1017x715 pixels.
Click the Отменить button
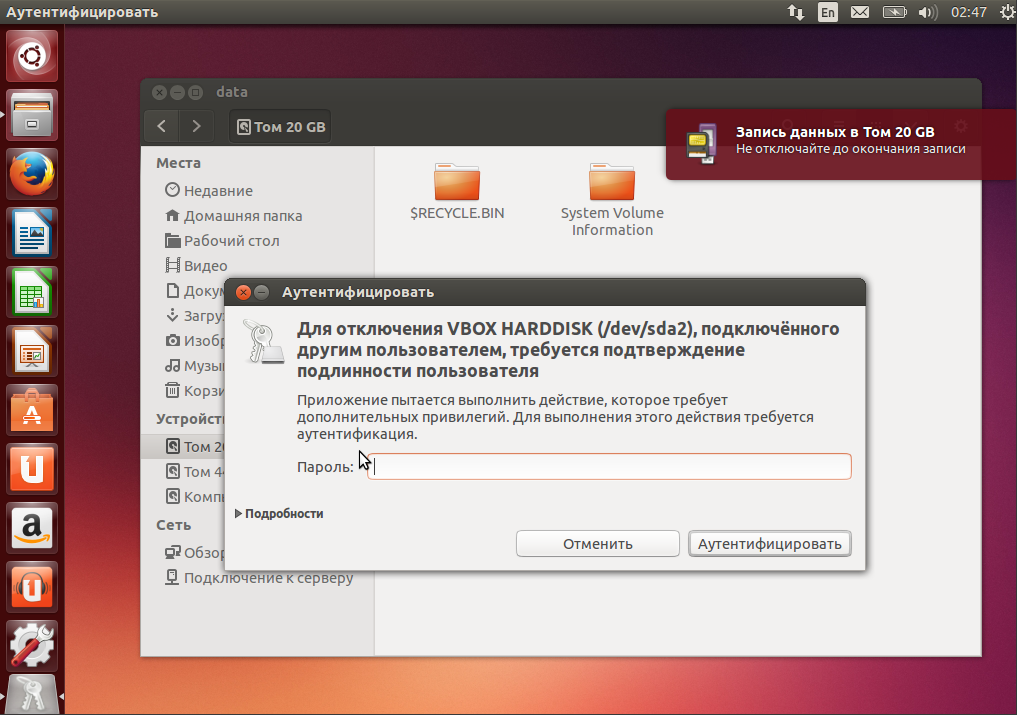[597, 543]
